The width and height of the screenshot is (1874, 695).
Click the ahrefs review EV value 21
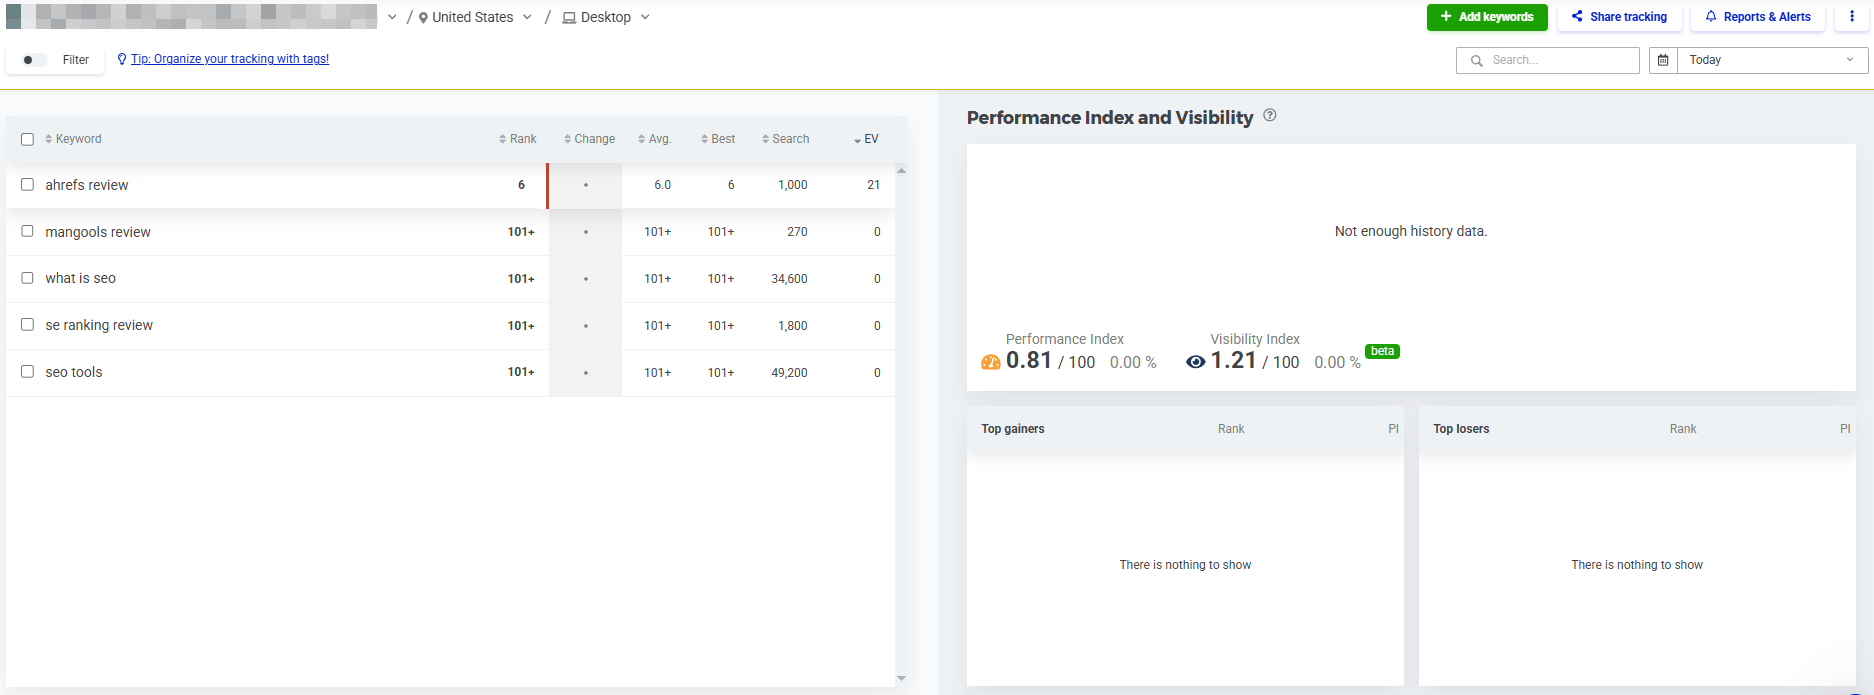(x=873, y=185)
